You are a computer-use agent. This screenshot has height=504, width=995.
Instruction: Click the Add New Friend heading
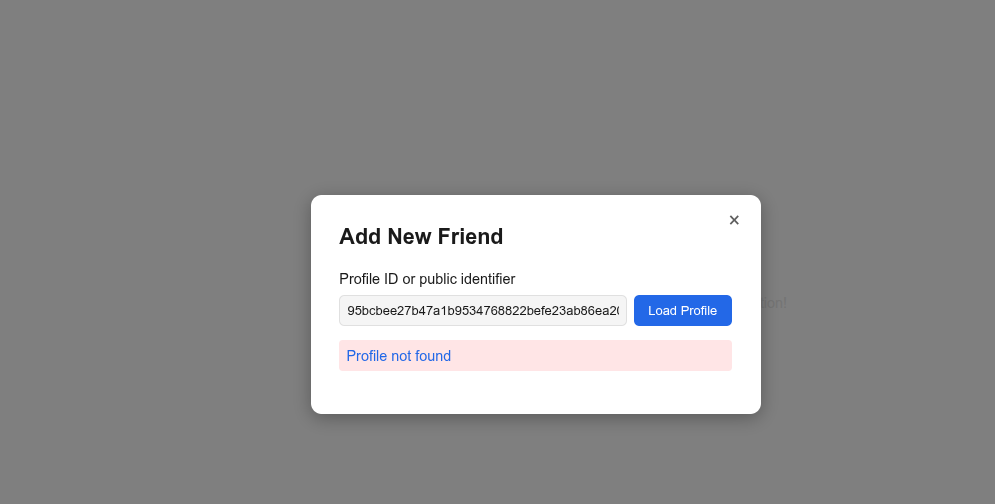(x=421, y=236)
